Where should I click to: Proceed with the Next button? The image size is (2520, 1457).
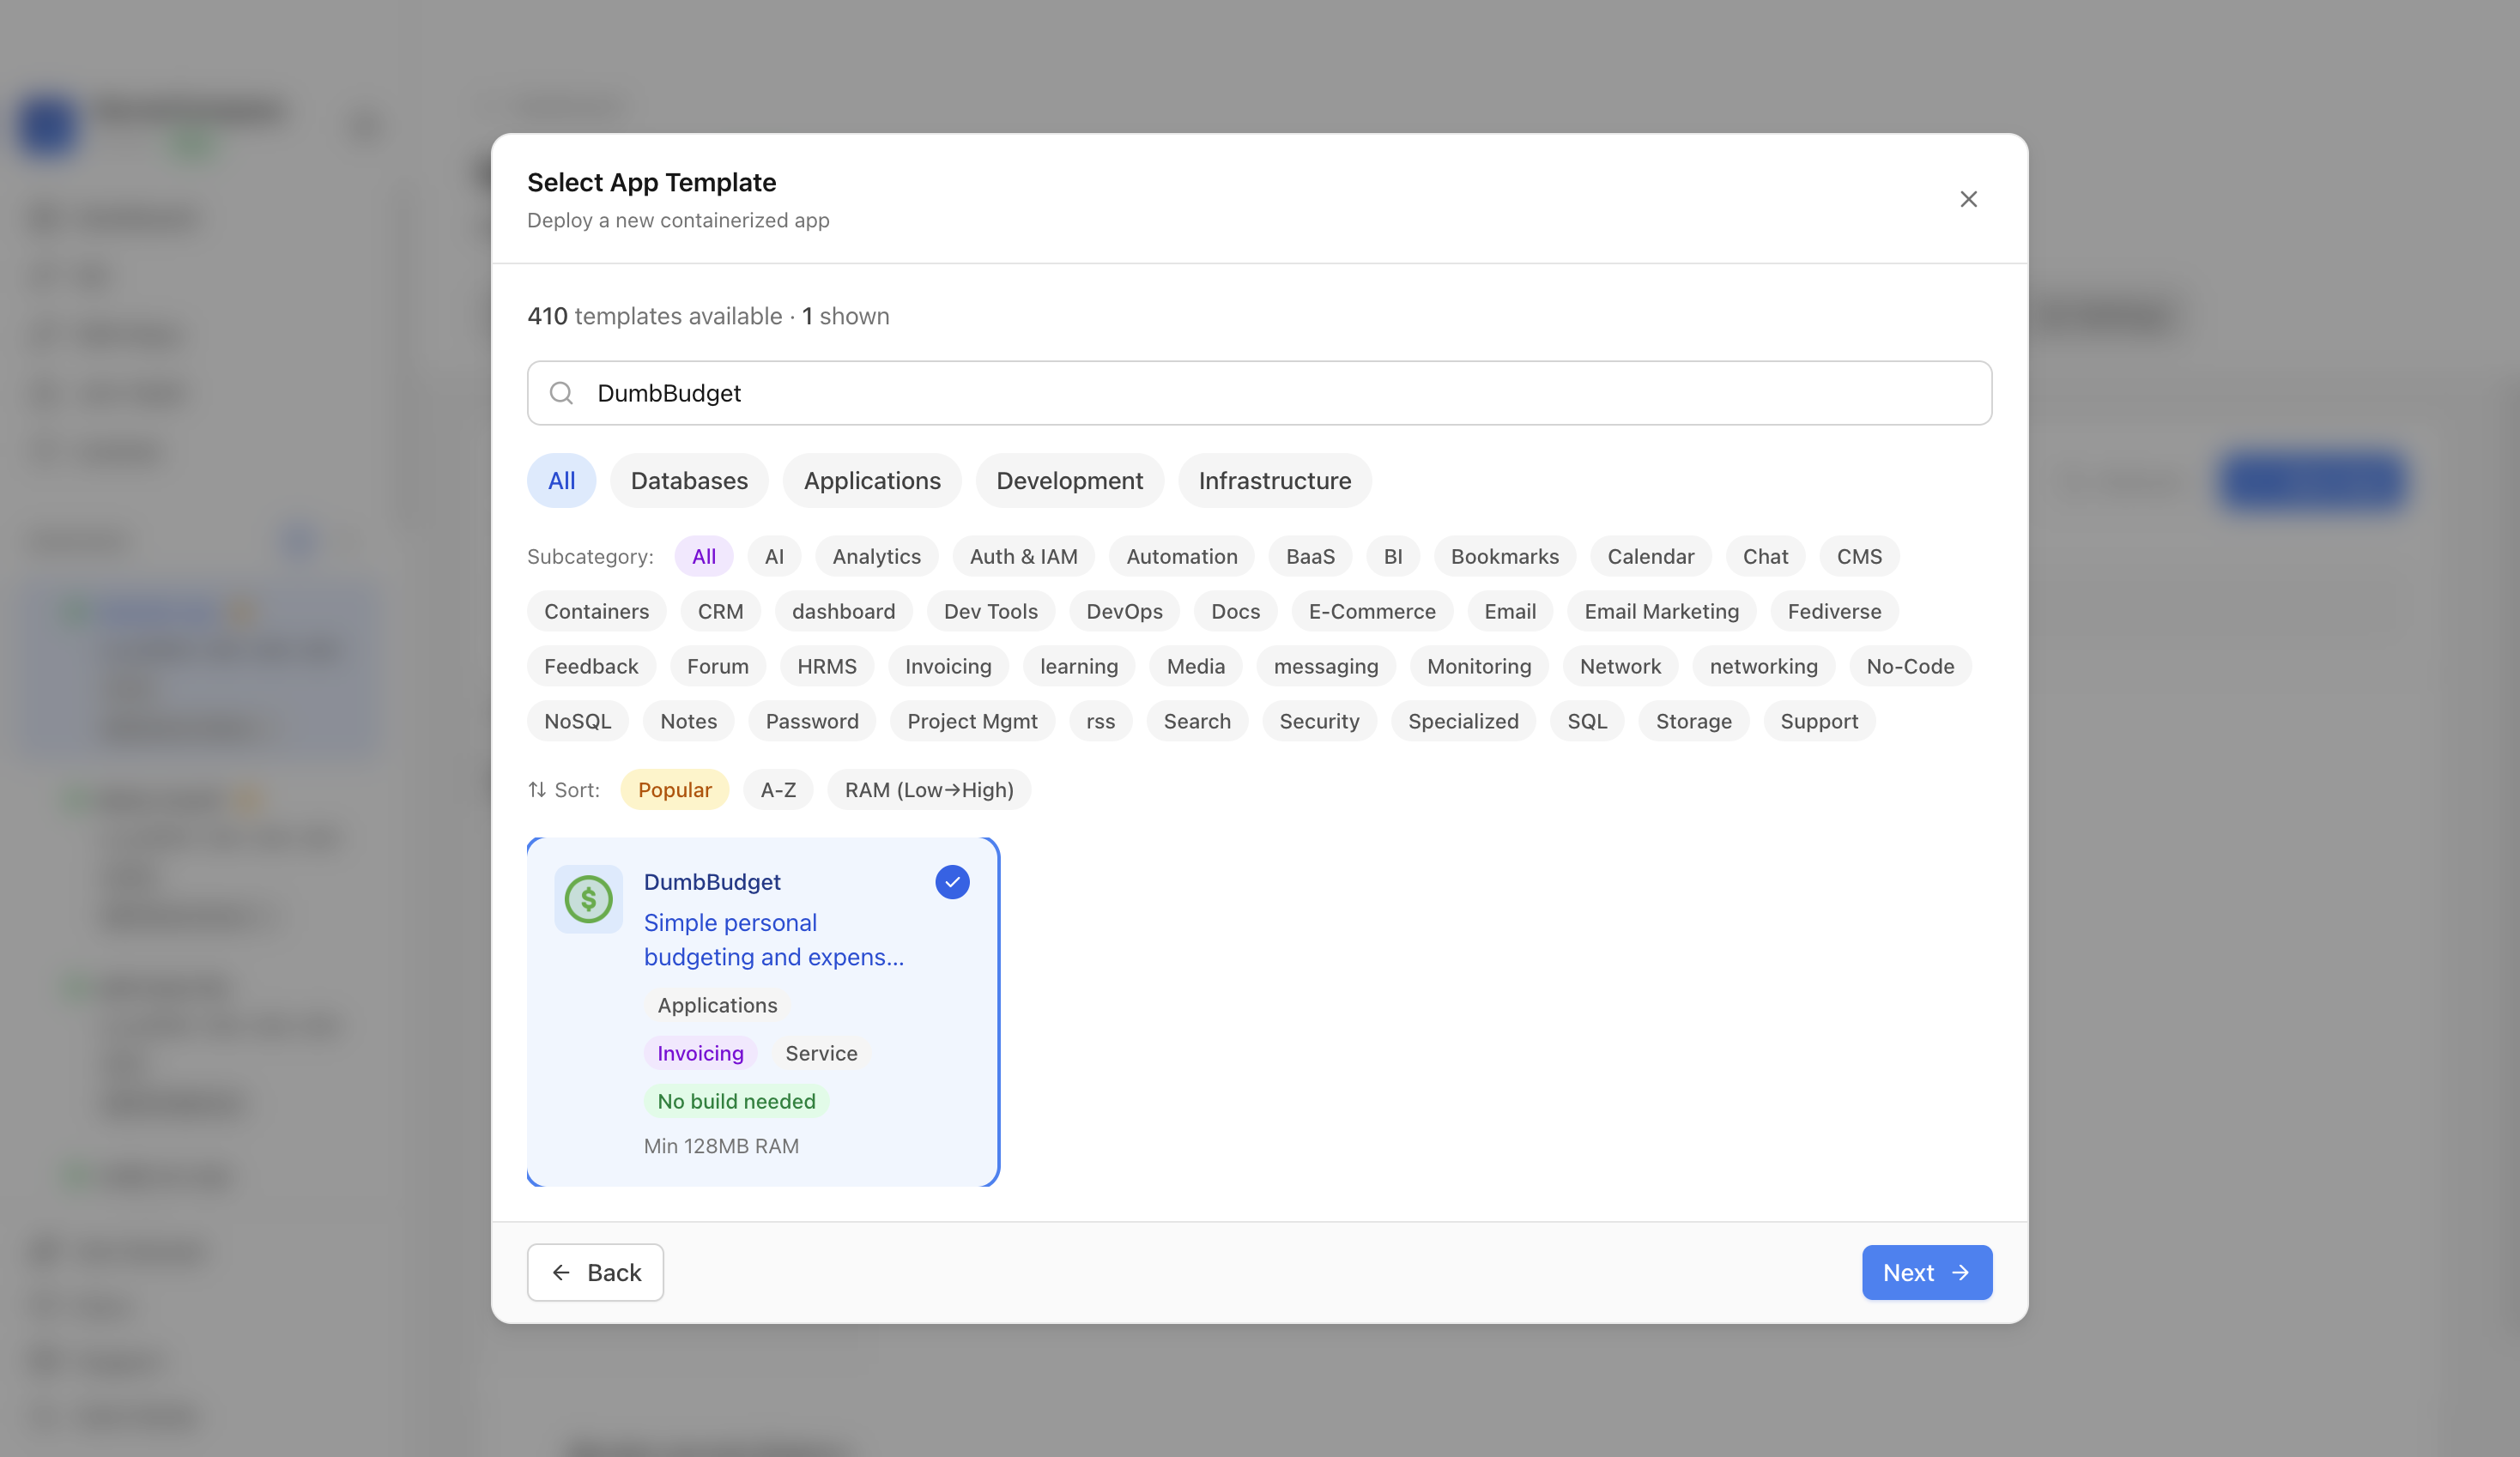[x=1926, y=1272]
